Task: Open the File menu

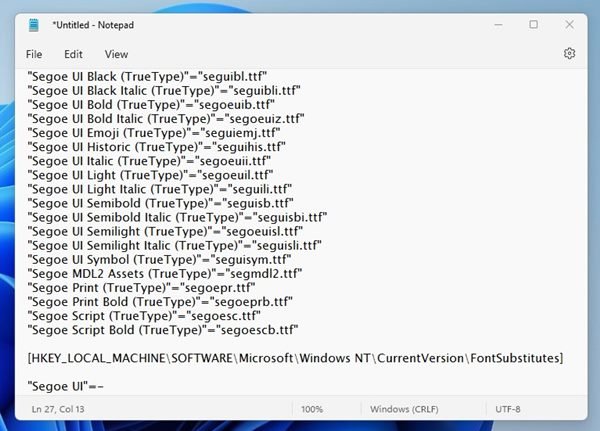Action: point(34,54)
